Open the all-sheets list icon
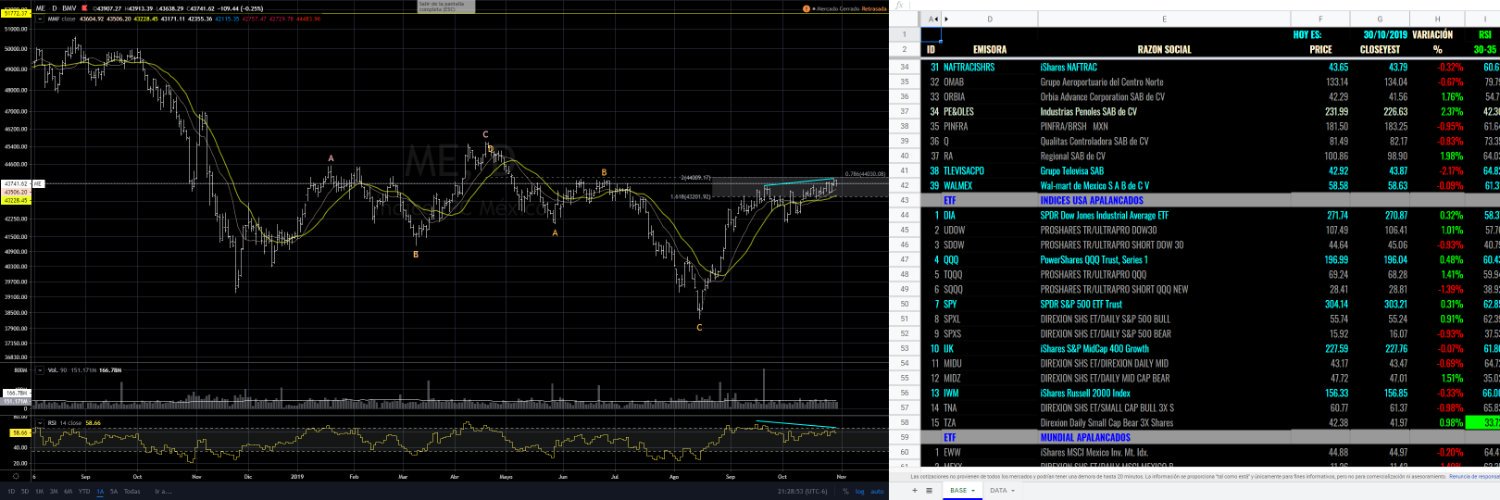The width and height of the screenshot is (1500, 500). 929,491
